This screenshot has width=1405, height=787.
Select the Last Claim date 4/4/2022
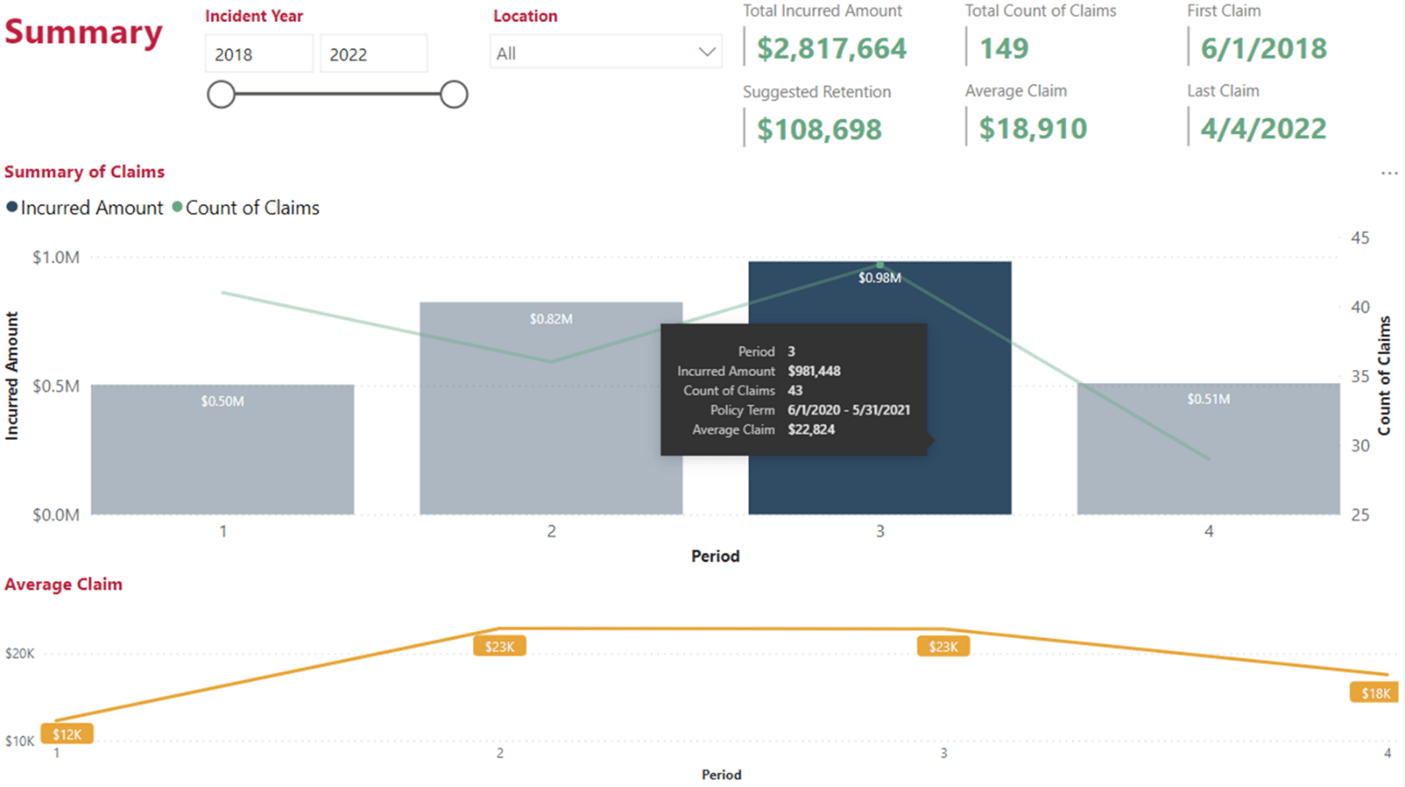[1263, 129]
